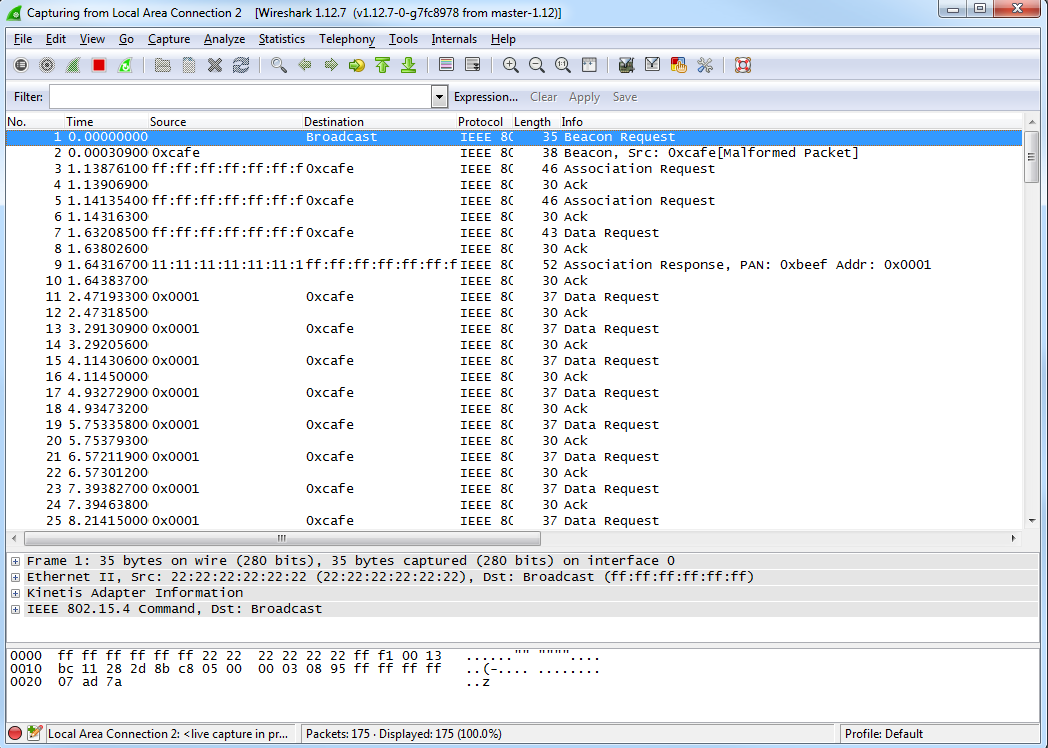Image resolution: width=1048 pixels, height=748 pixels.
Task: Jump to the first packet
Action: 382,66
